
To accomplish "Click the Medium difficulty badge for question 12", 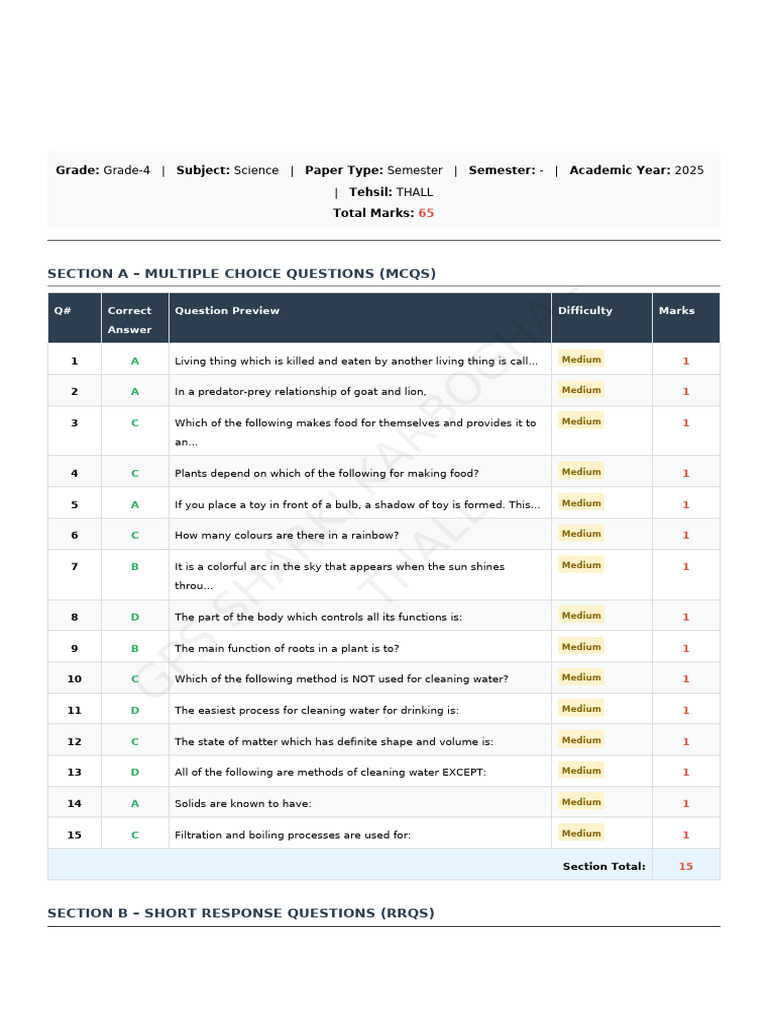I will [x=581, y=740].
